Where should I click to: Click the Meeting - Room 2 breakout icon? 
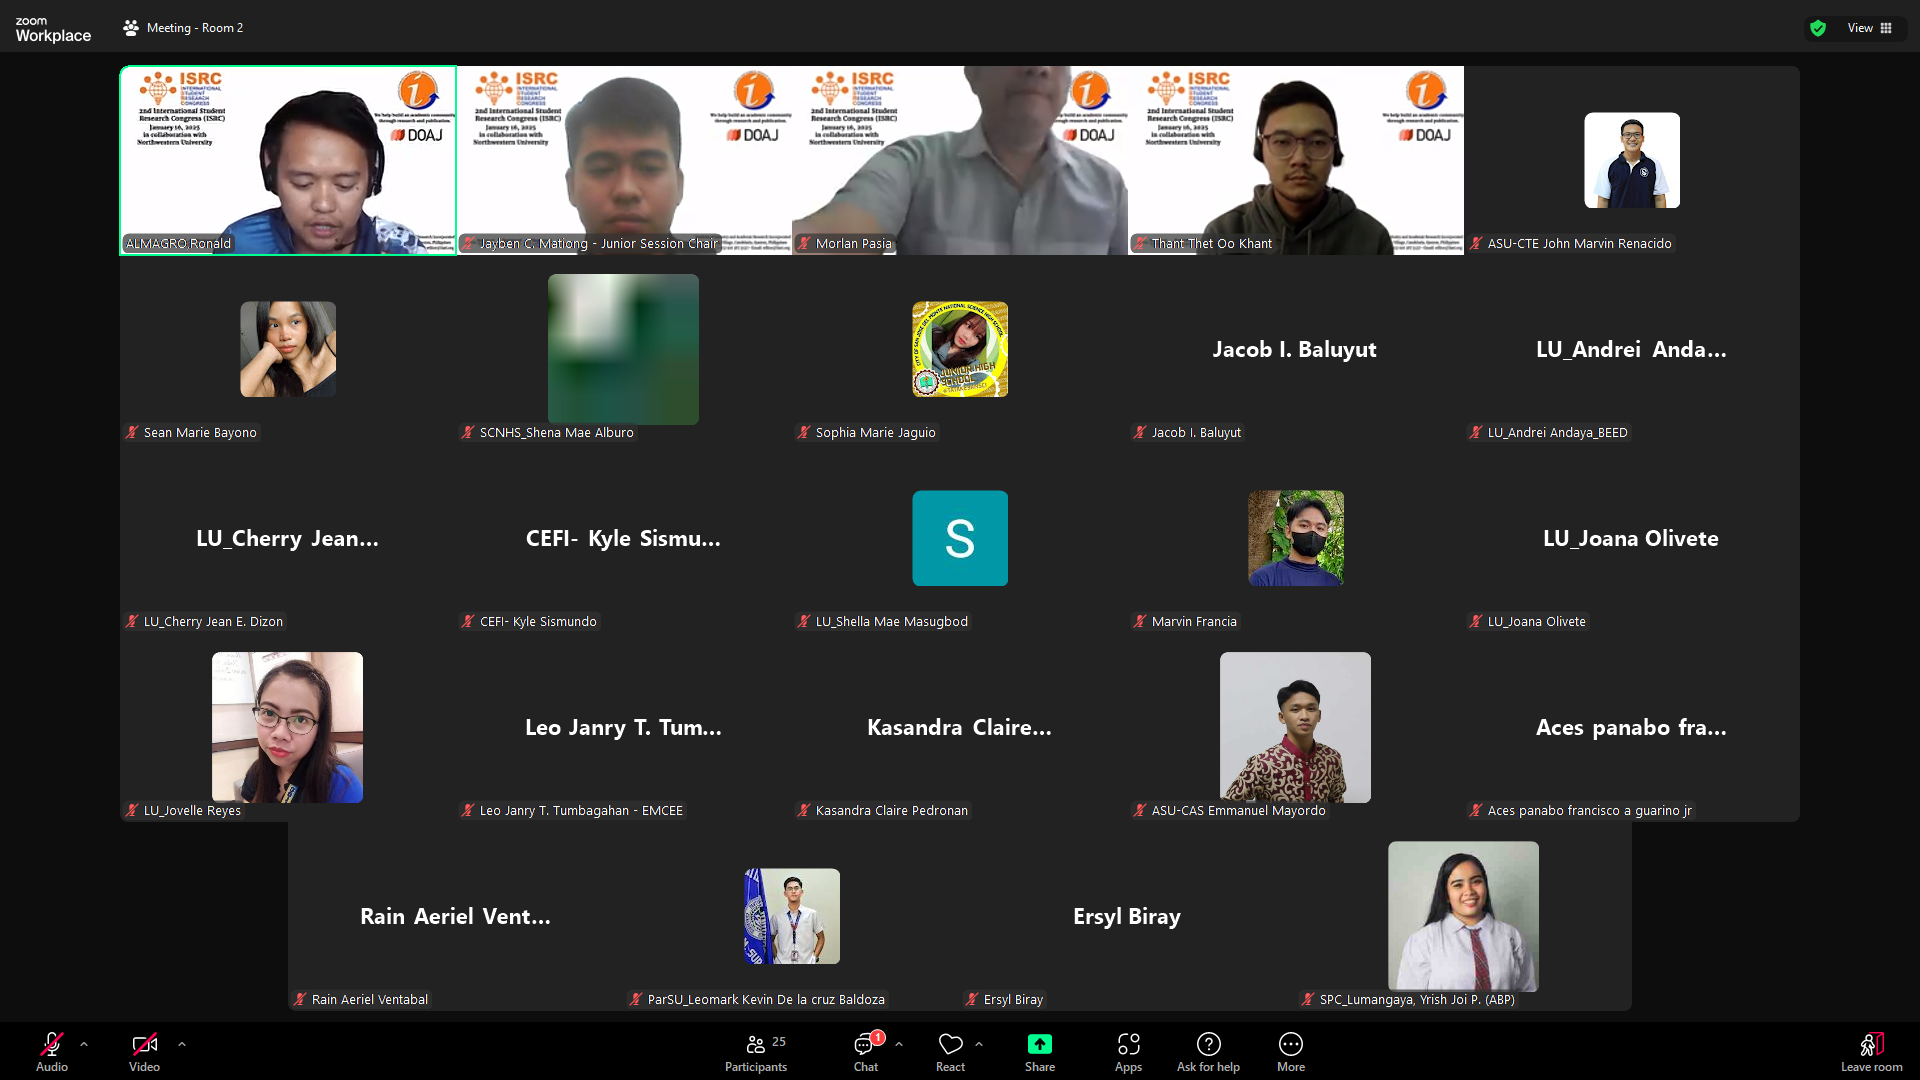(131, 28)
